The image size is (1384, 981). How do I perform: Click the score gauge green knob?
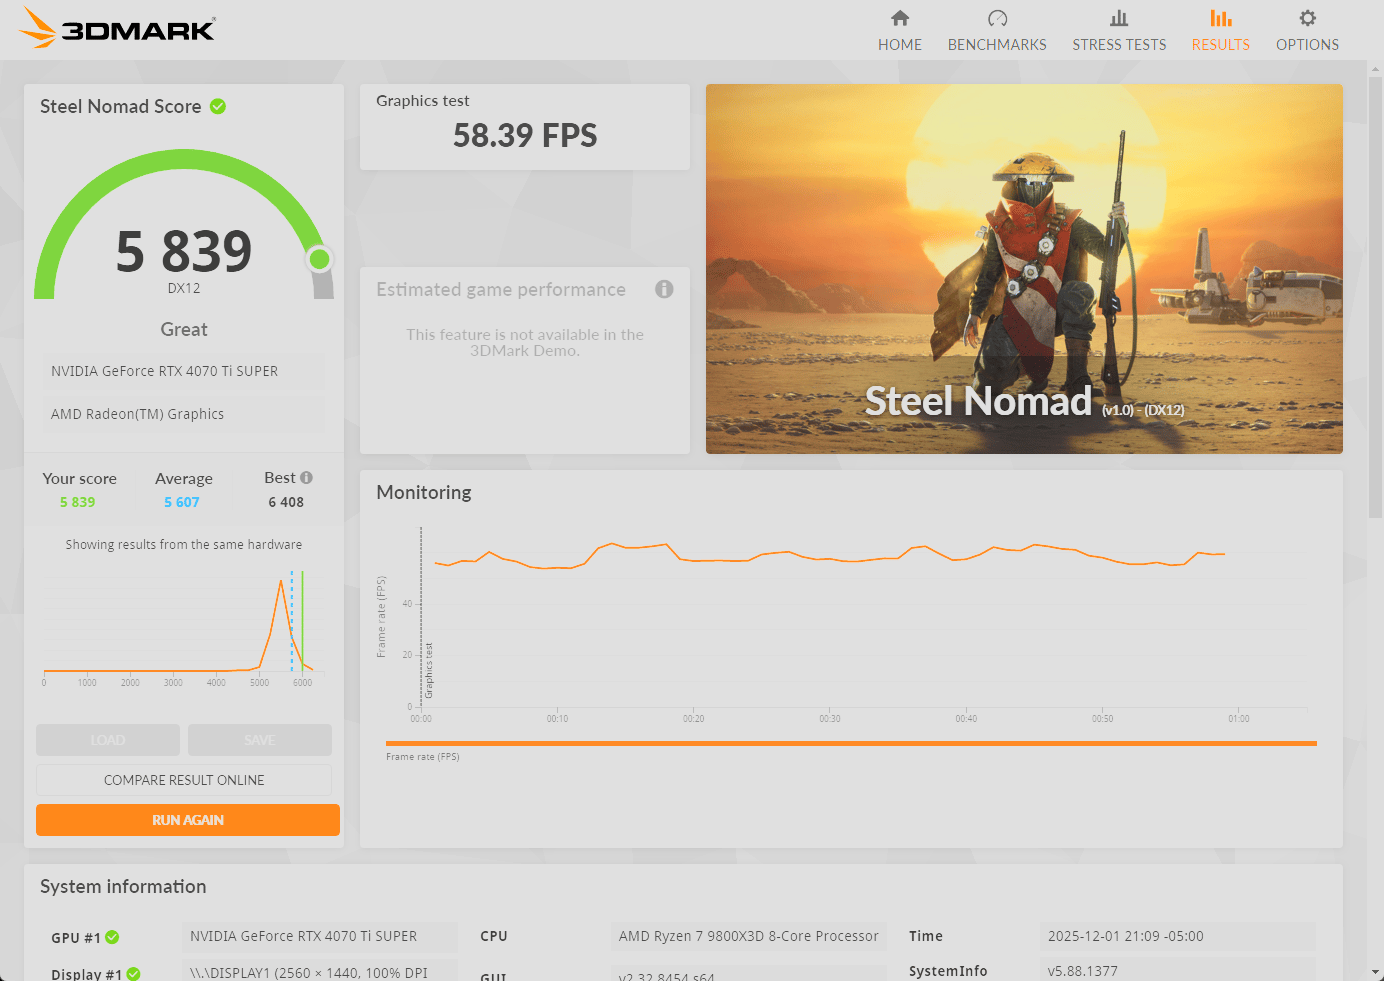tap(320, 259)
